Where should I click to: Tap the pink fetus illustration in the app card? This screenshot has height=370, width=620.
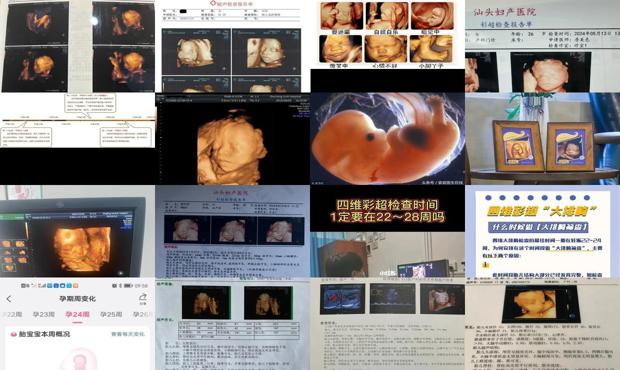point(80,360)
